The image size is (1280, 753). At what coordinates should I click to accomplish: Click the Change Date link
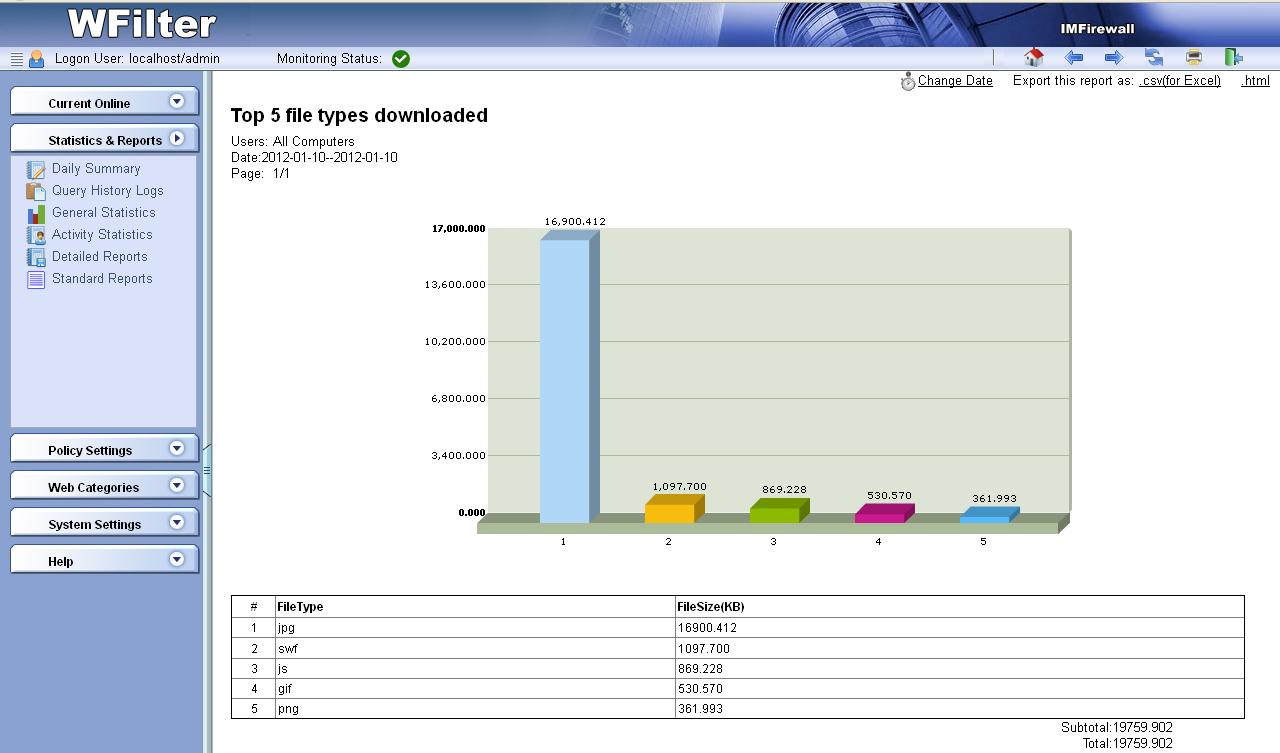tap(955, 81)
